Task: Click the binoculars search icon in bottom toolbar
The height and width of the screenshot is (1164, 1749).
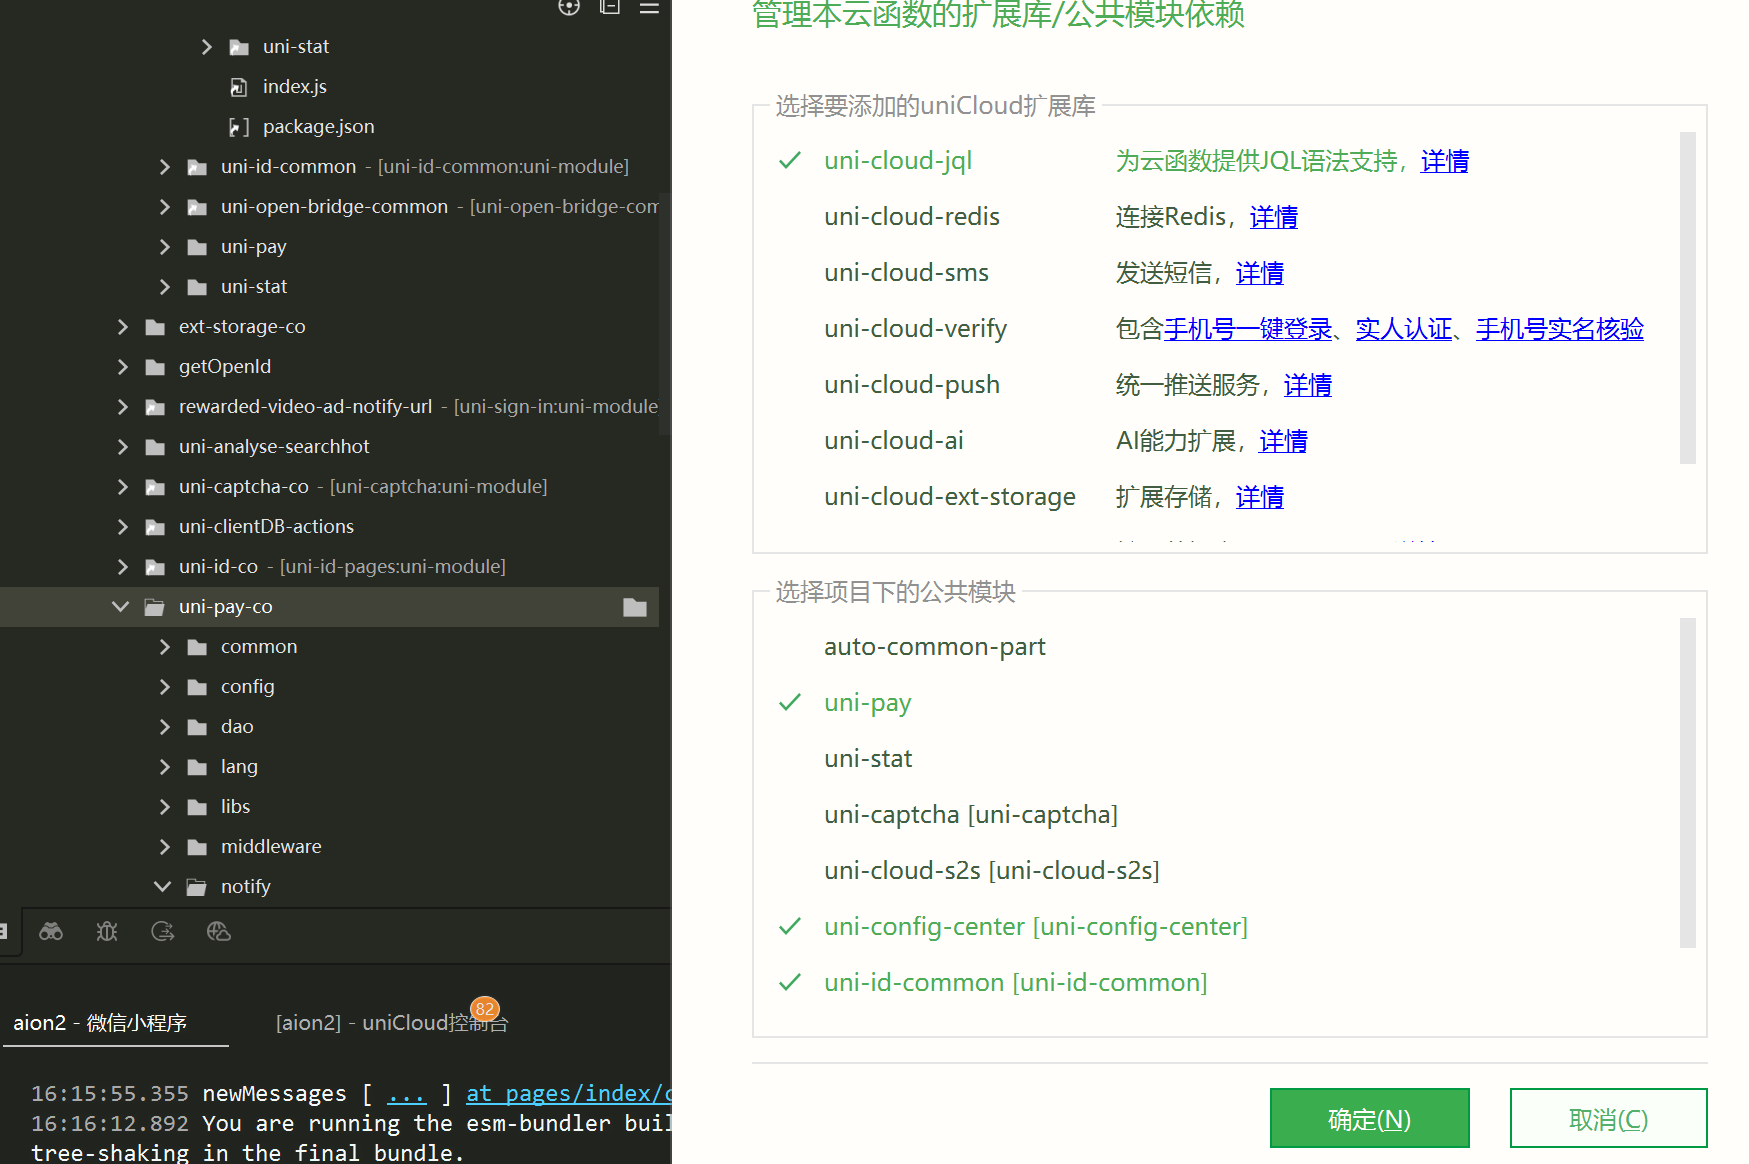Action: (x=51, y=932)
